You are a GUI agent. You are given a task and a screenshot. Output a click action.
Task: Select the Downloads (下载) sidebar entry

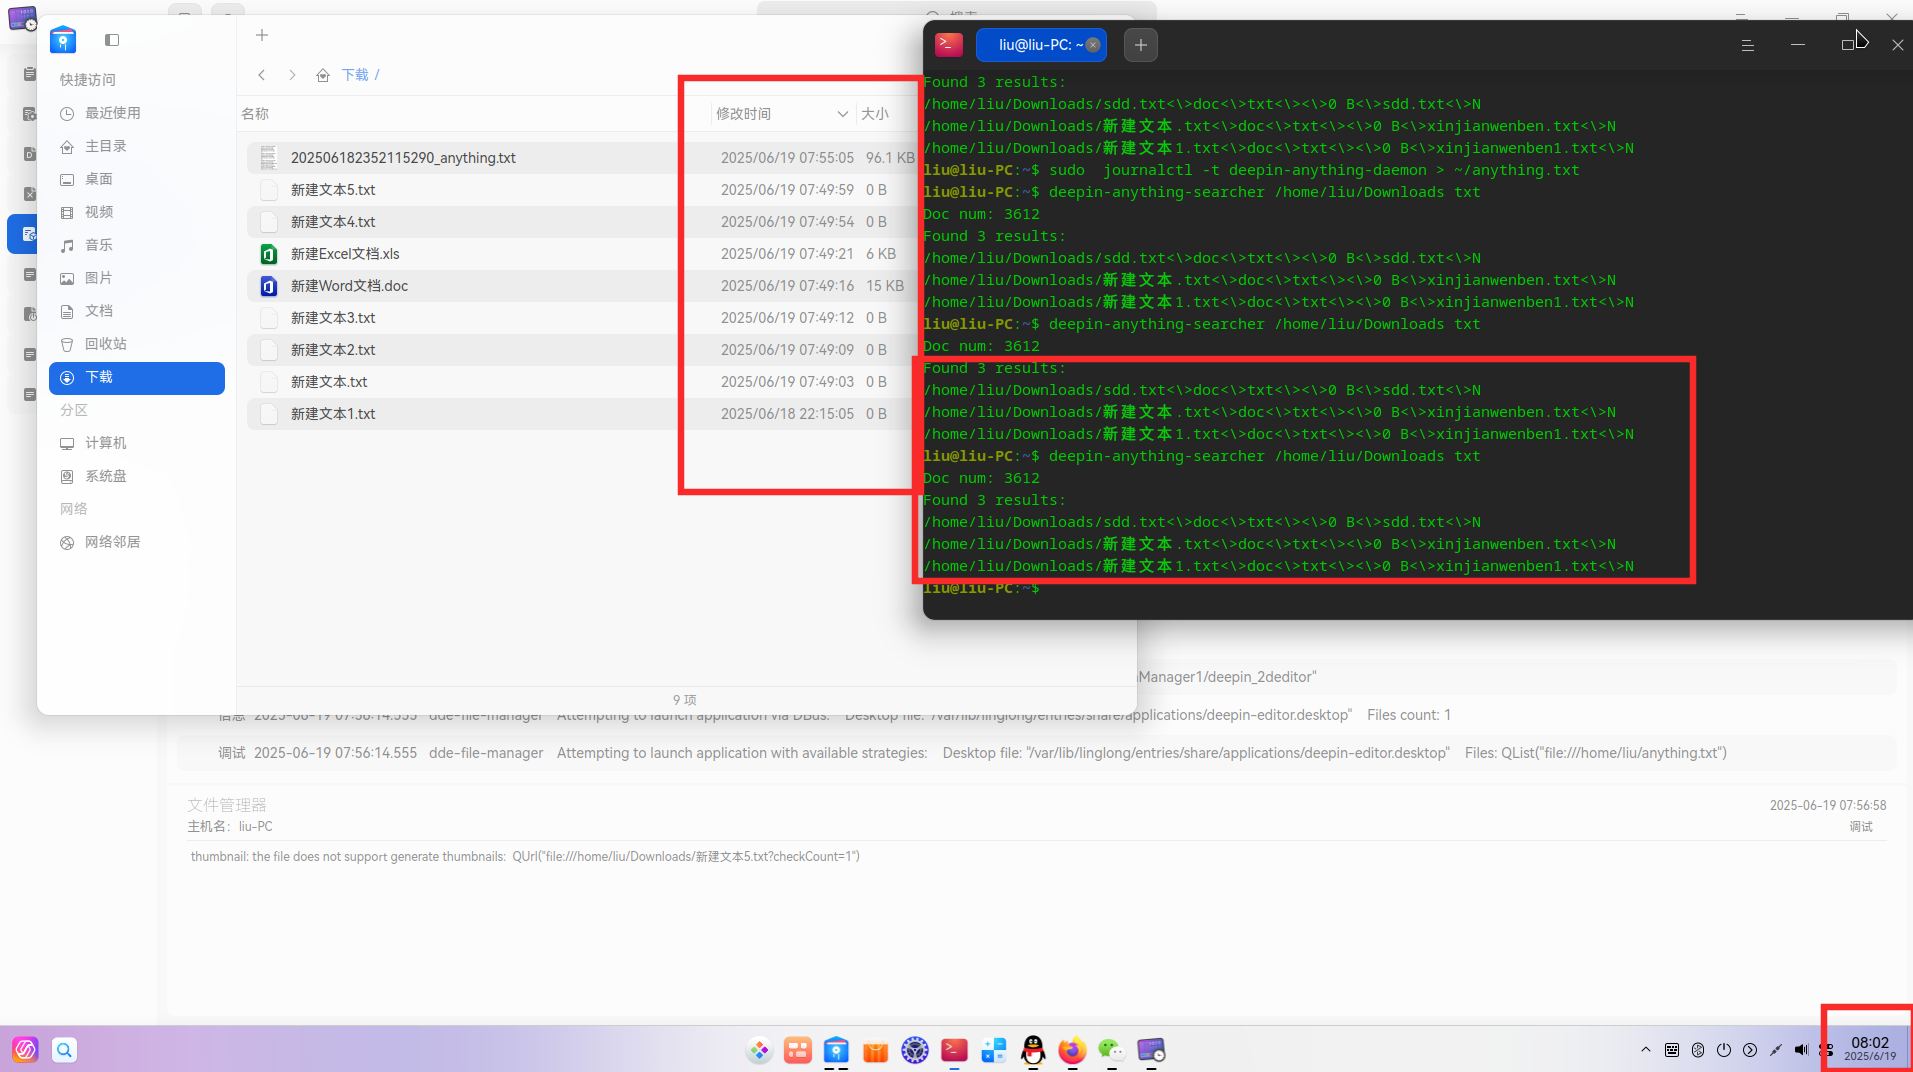[136, 377]
